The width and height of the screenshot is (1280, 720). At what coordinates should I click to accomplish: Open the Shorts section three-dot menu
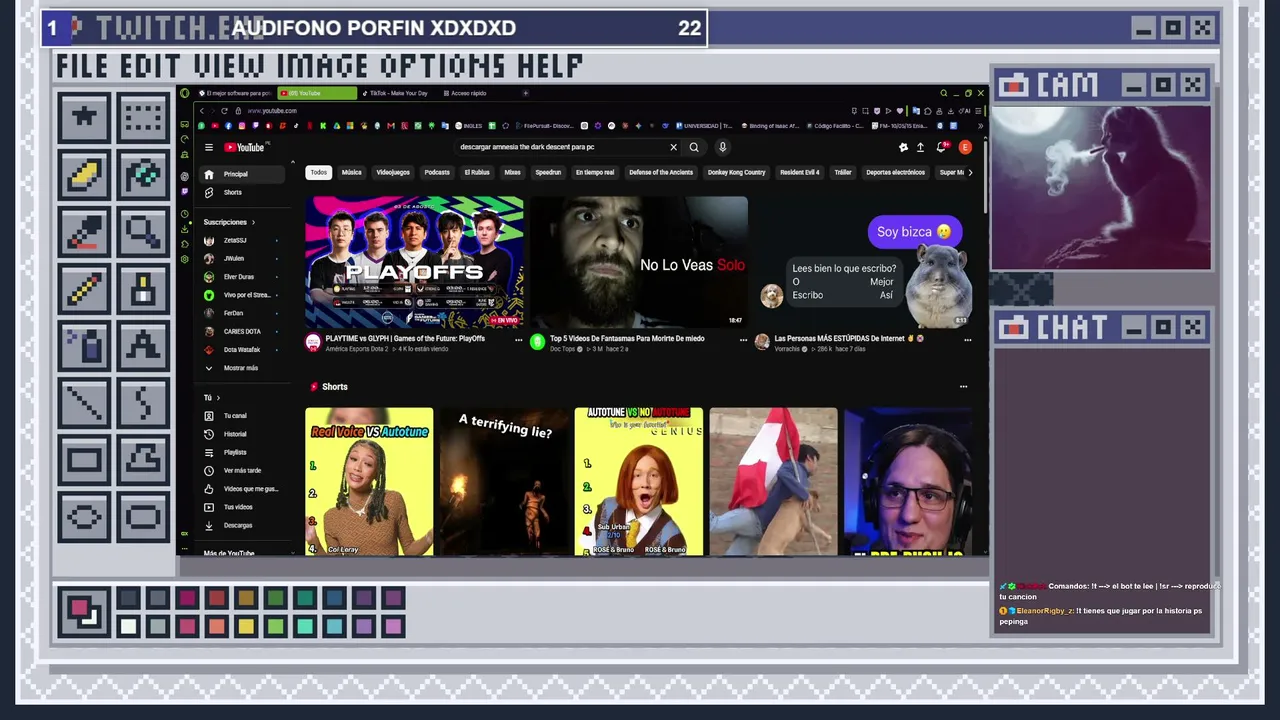click(x=963, y=387)
